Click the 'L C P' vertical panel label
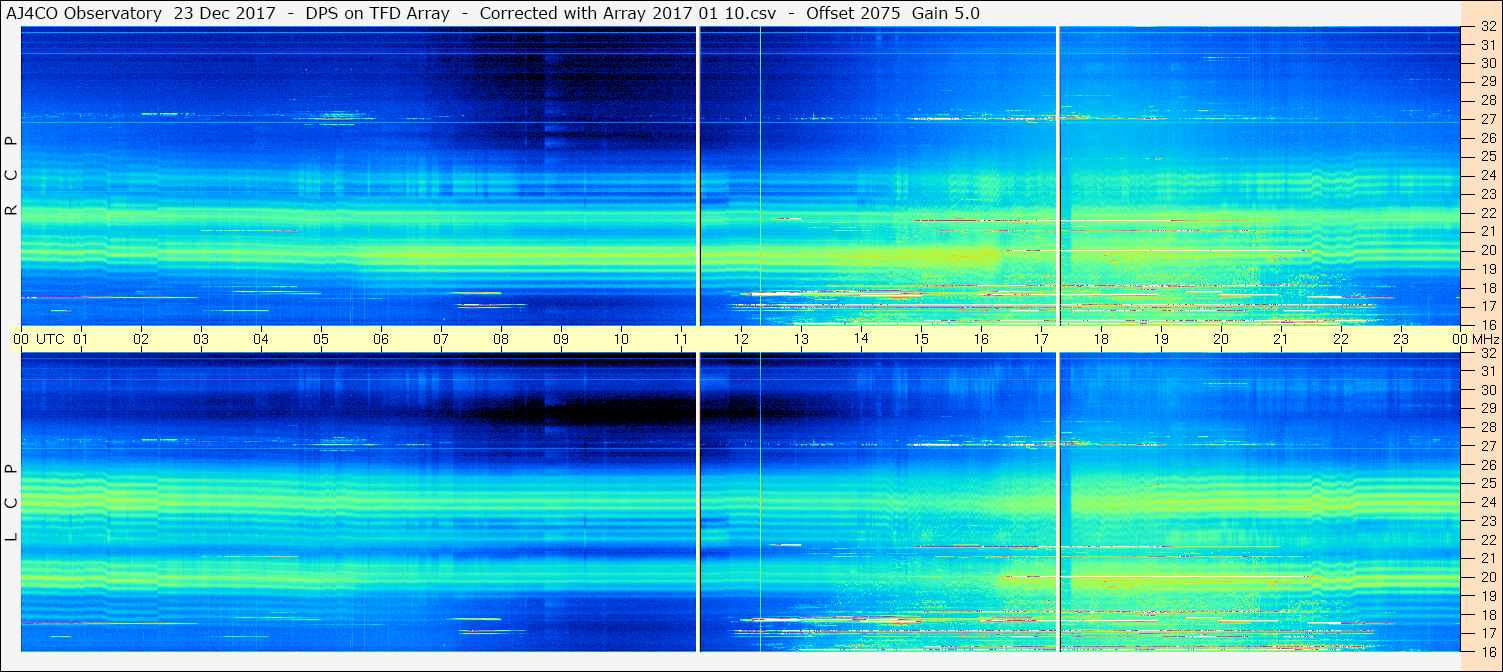This screenshot has height=672, width=1503. click(12, 502)
